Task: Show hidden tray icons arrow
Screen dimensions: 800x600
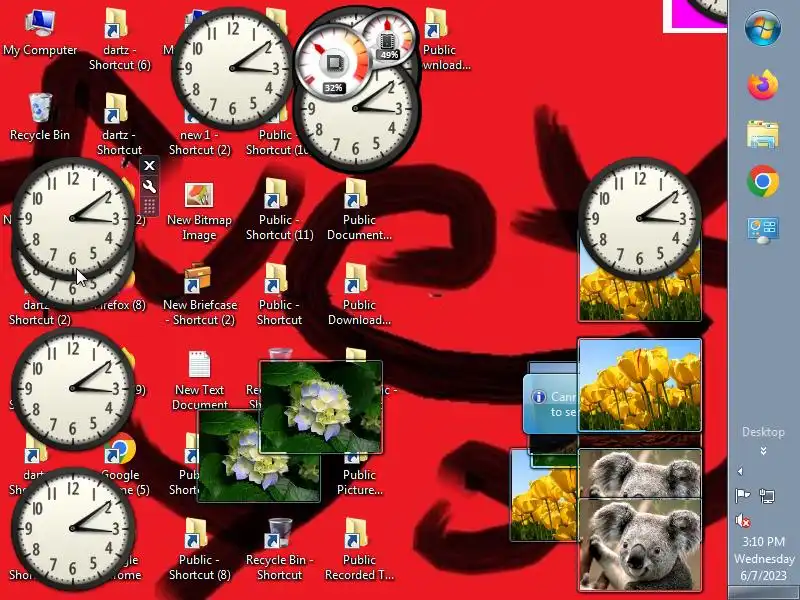Action: coord(739,471)
